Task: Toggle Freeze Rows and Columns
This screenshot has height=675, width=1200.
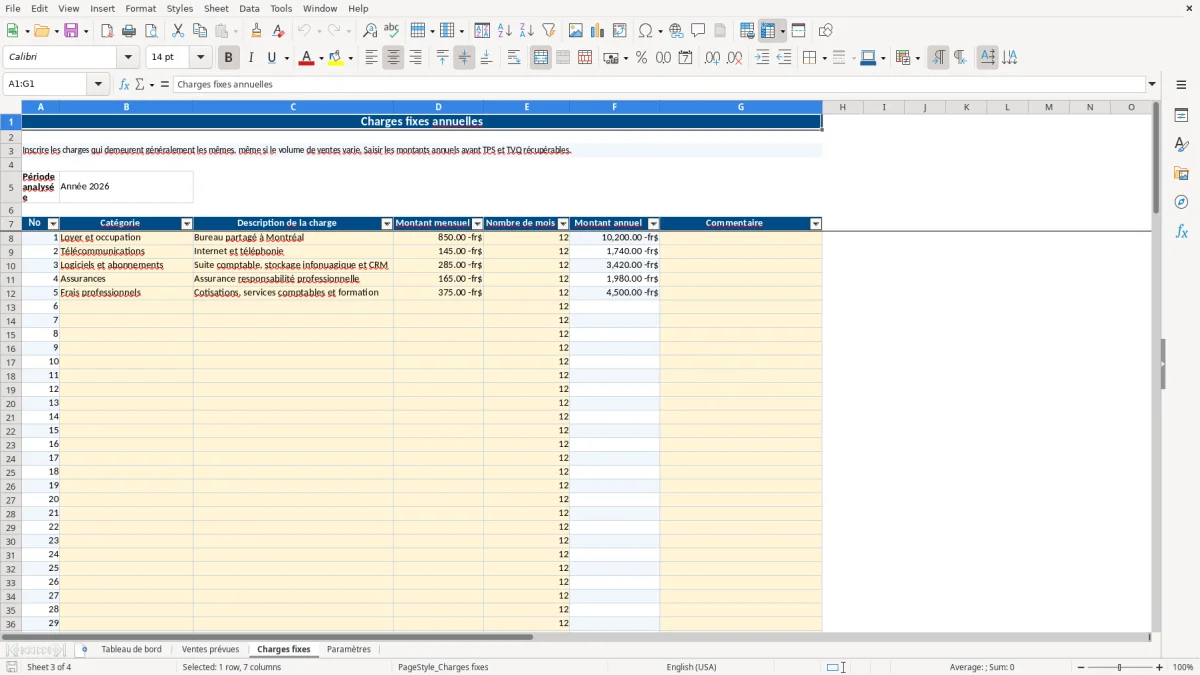Action: tap(768, 31)
